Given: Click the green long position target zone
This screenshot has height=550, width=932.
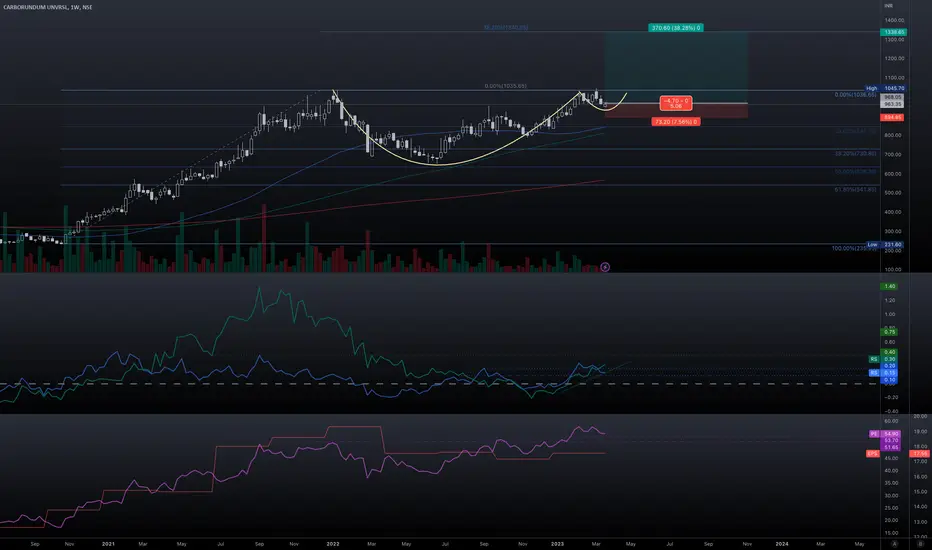Looking at the screenshot, I should pyautogui.click(x=676, y=67).
